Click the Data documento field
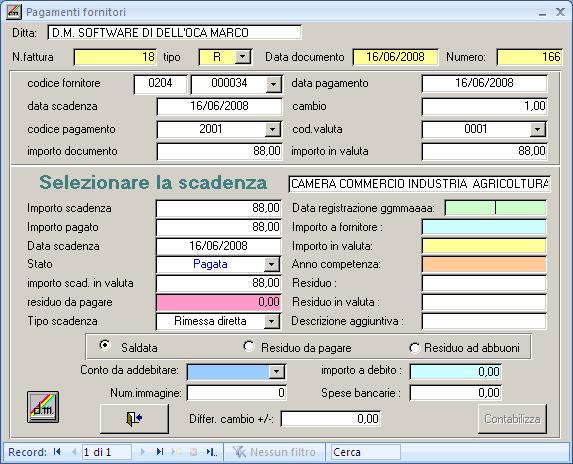Screen dimensions: 573x464 [x=395, y=57]
